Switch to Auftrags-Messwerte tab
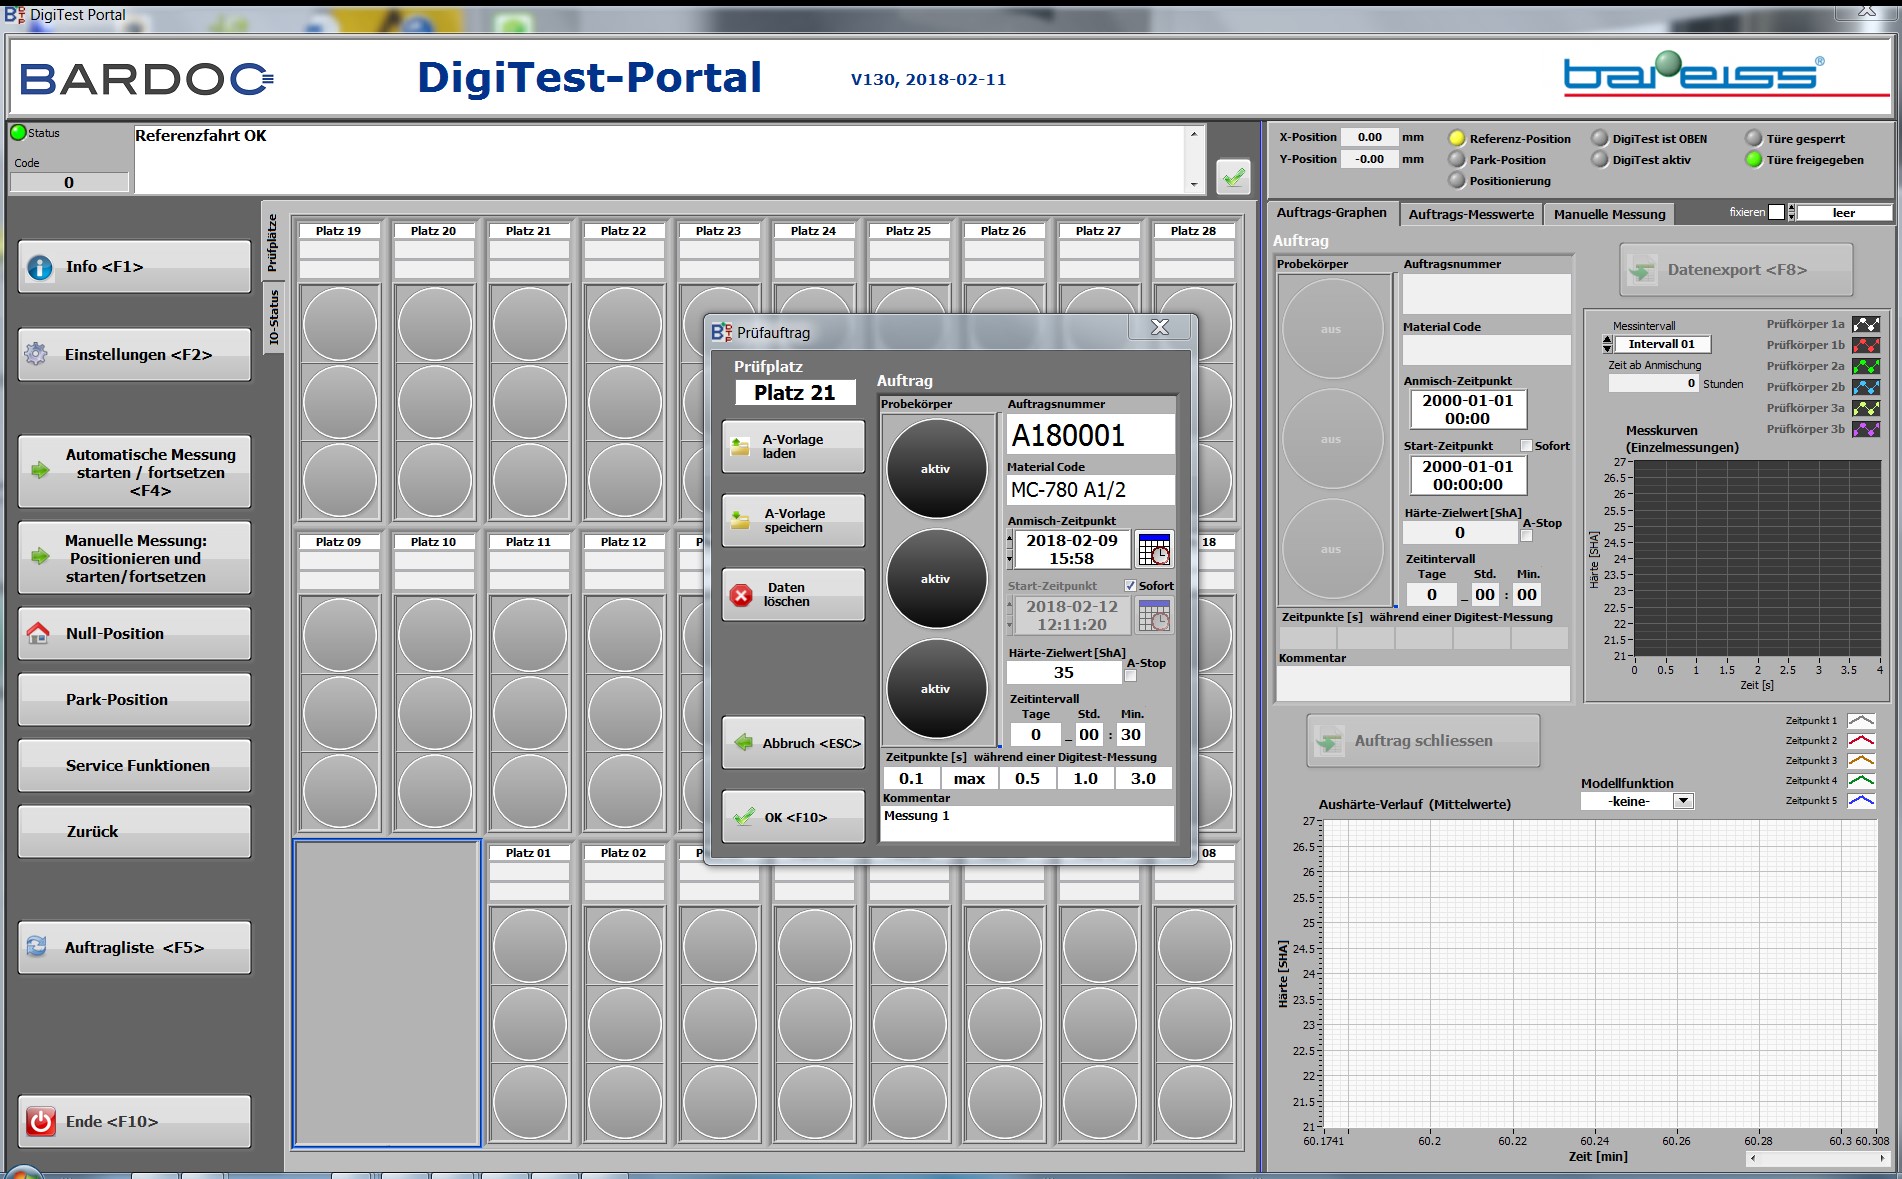This screenshot has width=1902, height=1179. pyautogui.click(x=1470, y=214)
